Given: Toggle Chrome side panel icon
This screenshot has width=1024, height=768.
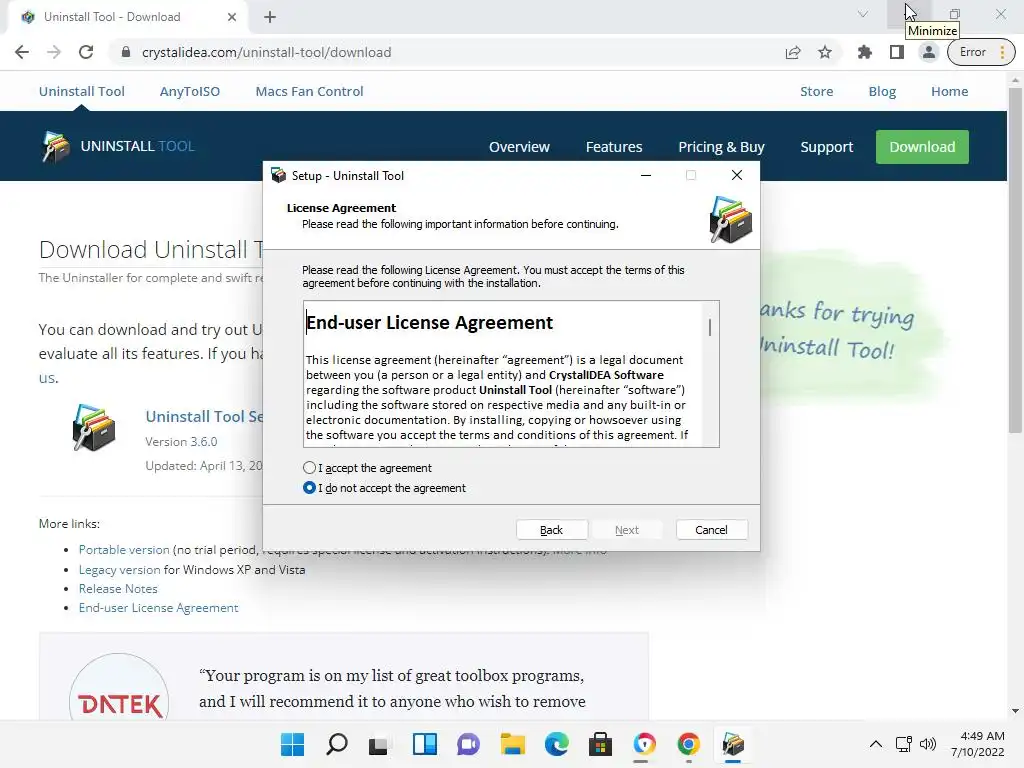Looking at the screenshot, I should click(x=897, y=52).
